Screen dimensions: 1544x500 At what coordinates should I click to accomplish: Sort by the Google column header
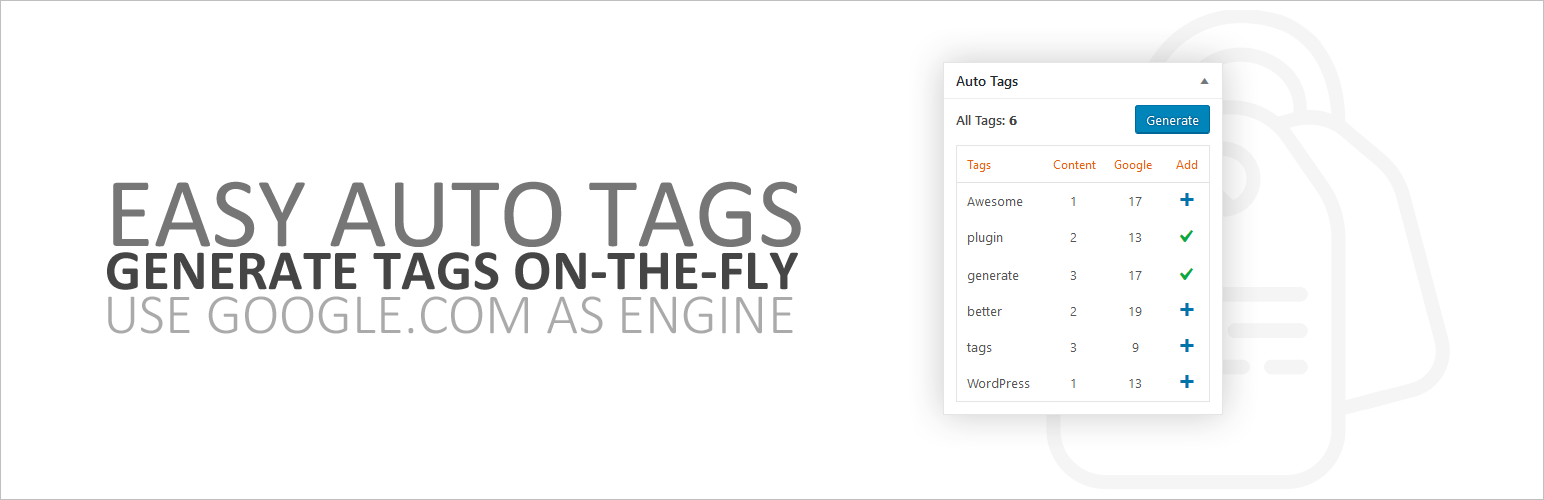coord(1133,165)
